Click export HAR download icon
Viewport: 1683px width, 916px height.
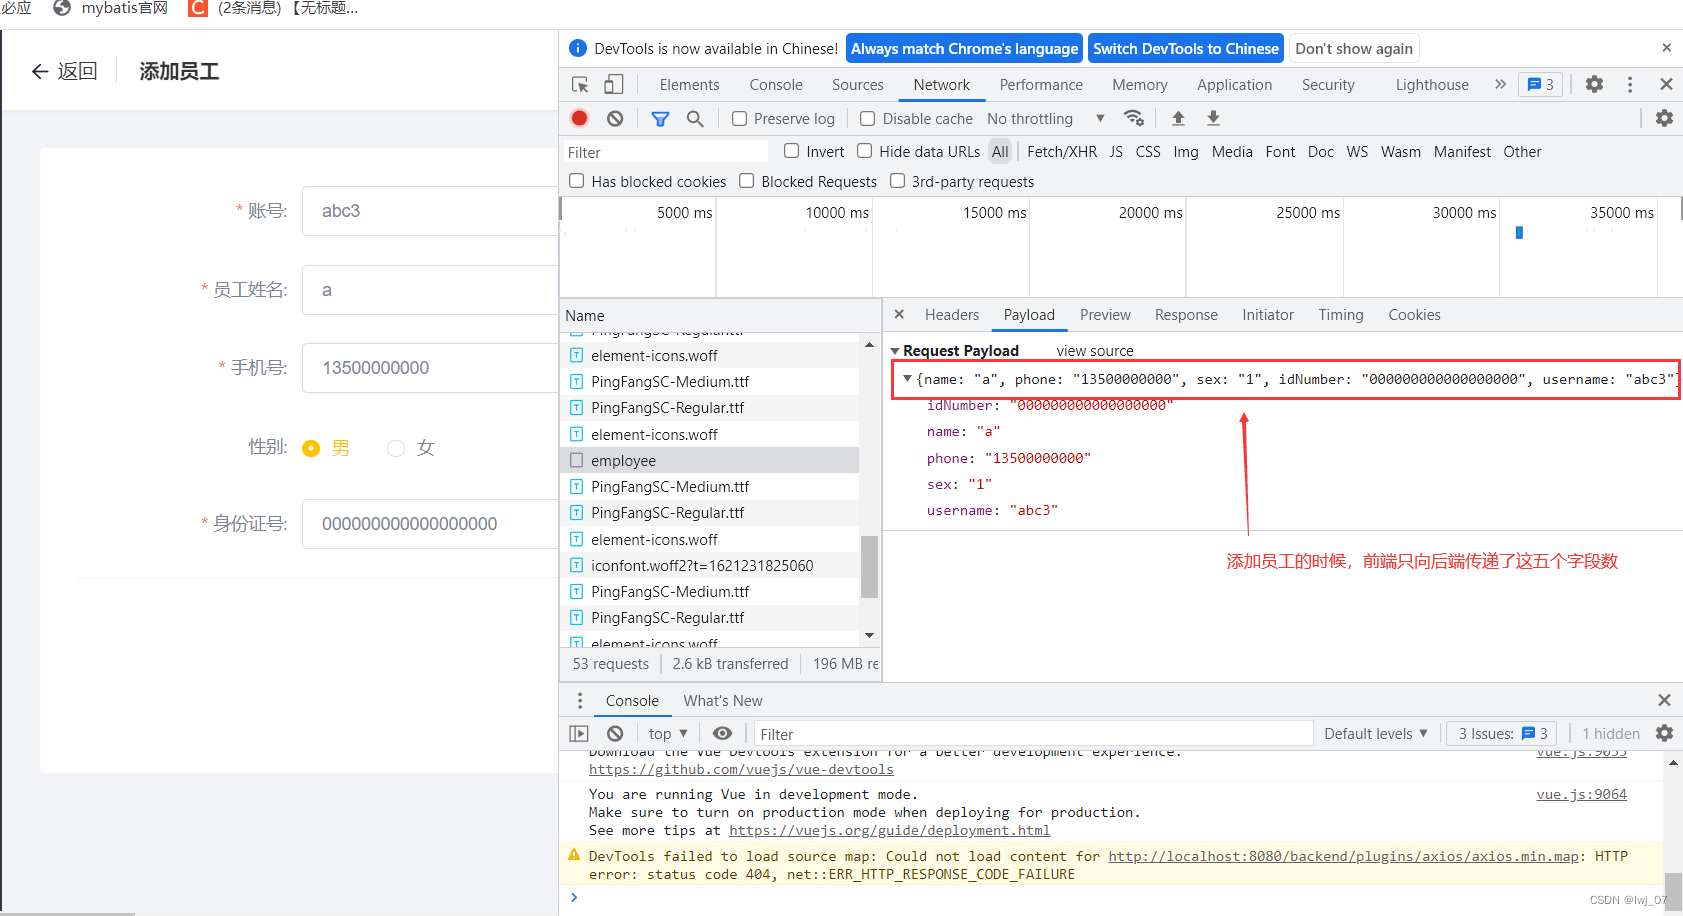coord(1213,118)
